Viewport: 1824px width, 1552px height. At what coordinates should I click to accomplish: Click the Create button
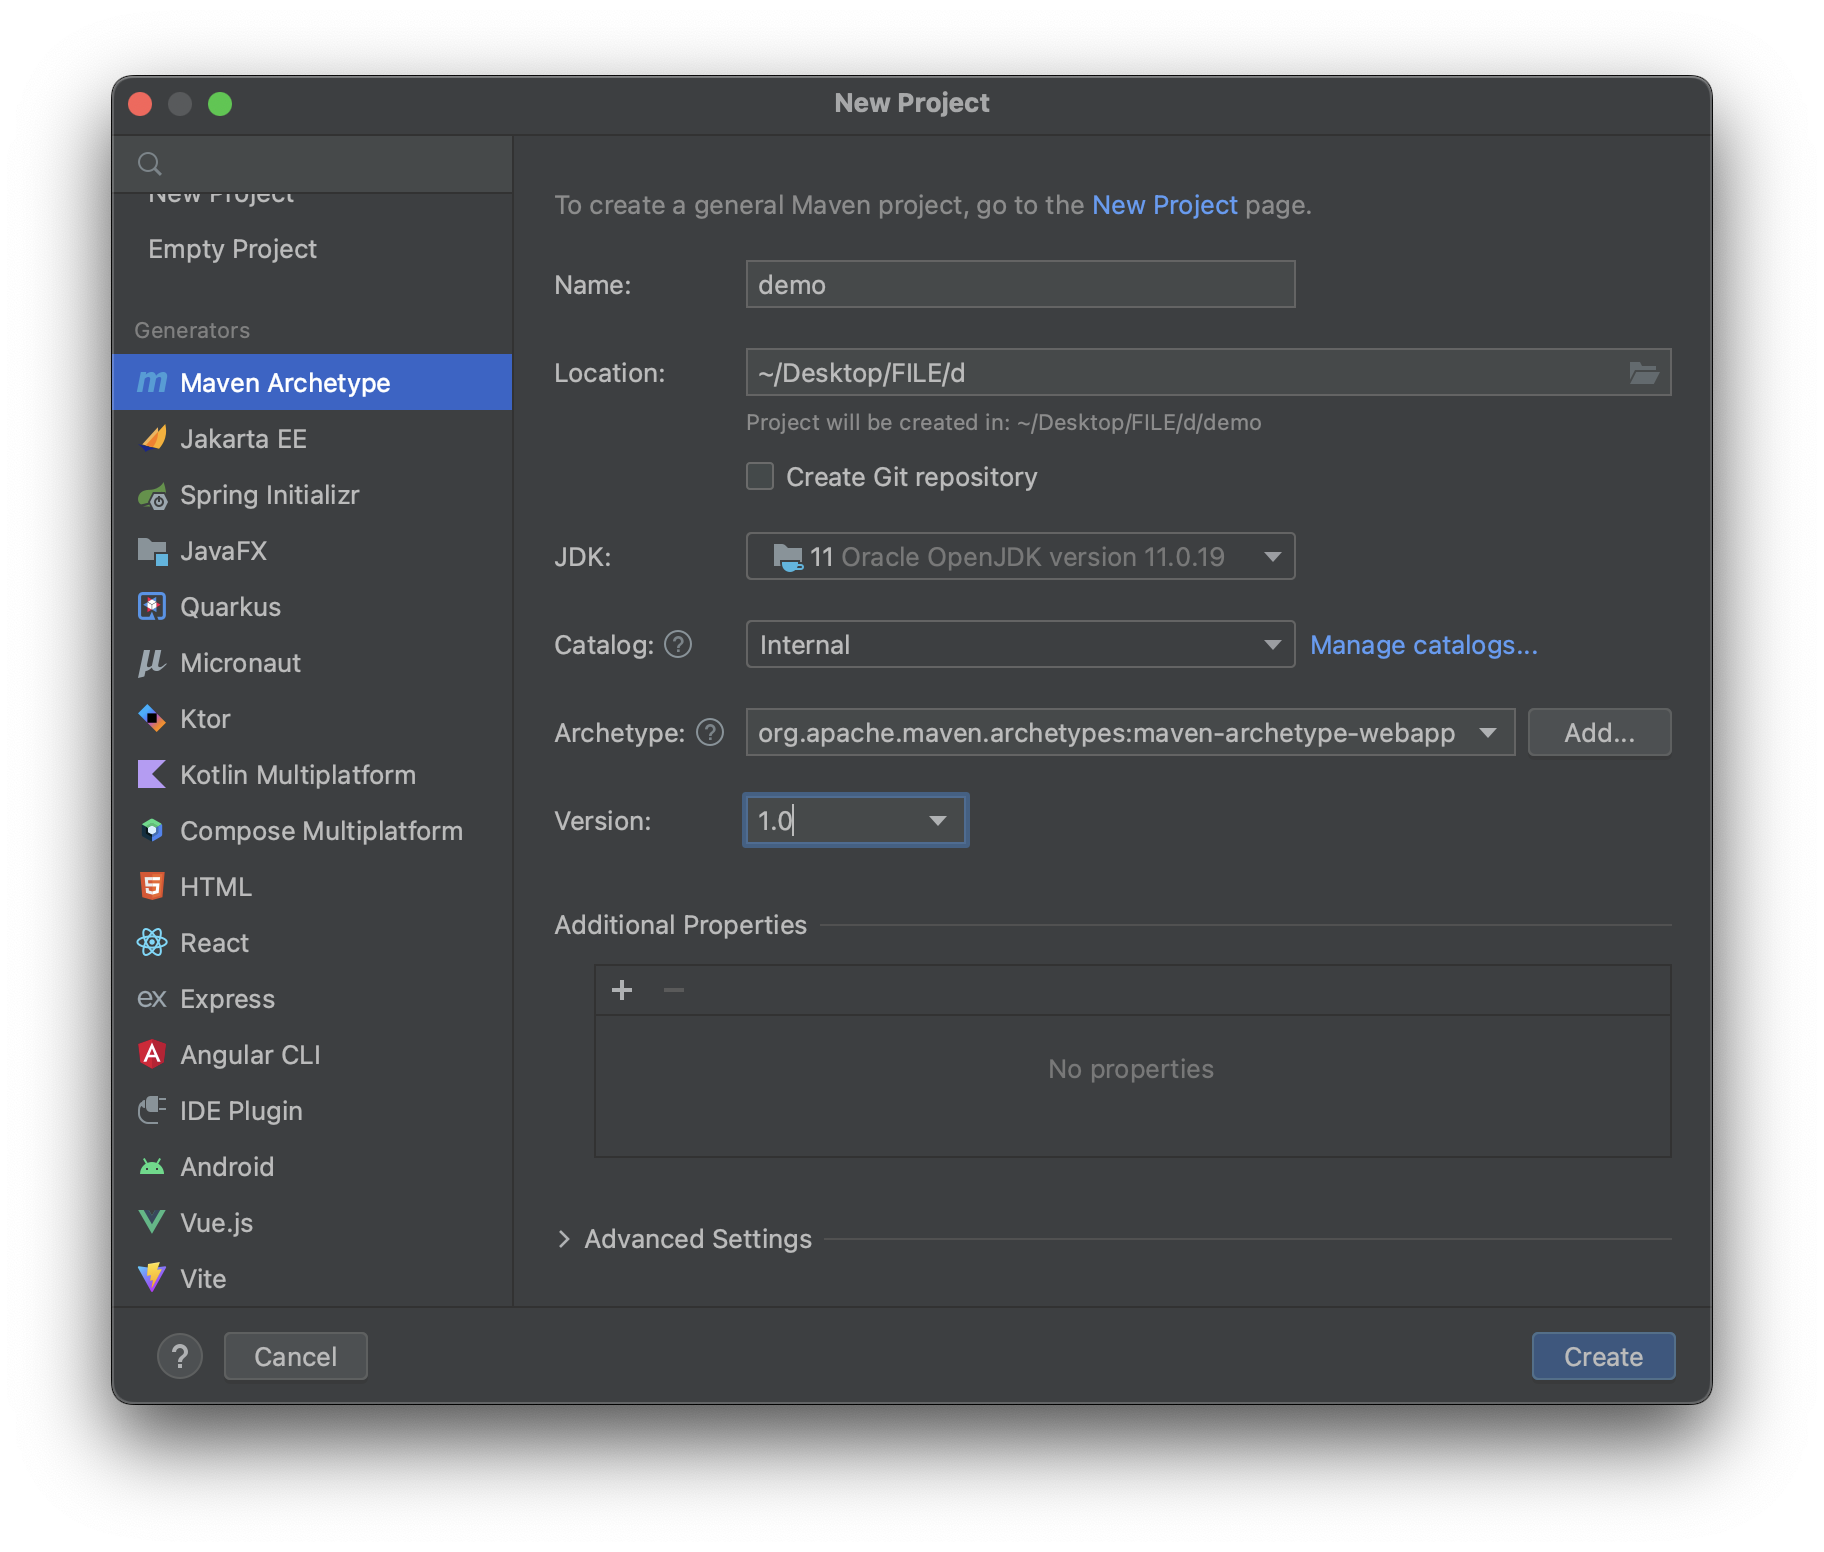coord(1603,1356)
